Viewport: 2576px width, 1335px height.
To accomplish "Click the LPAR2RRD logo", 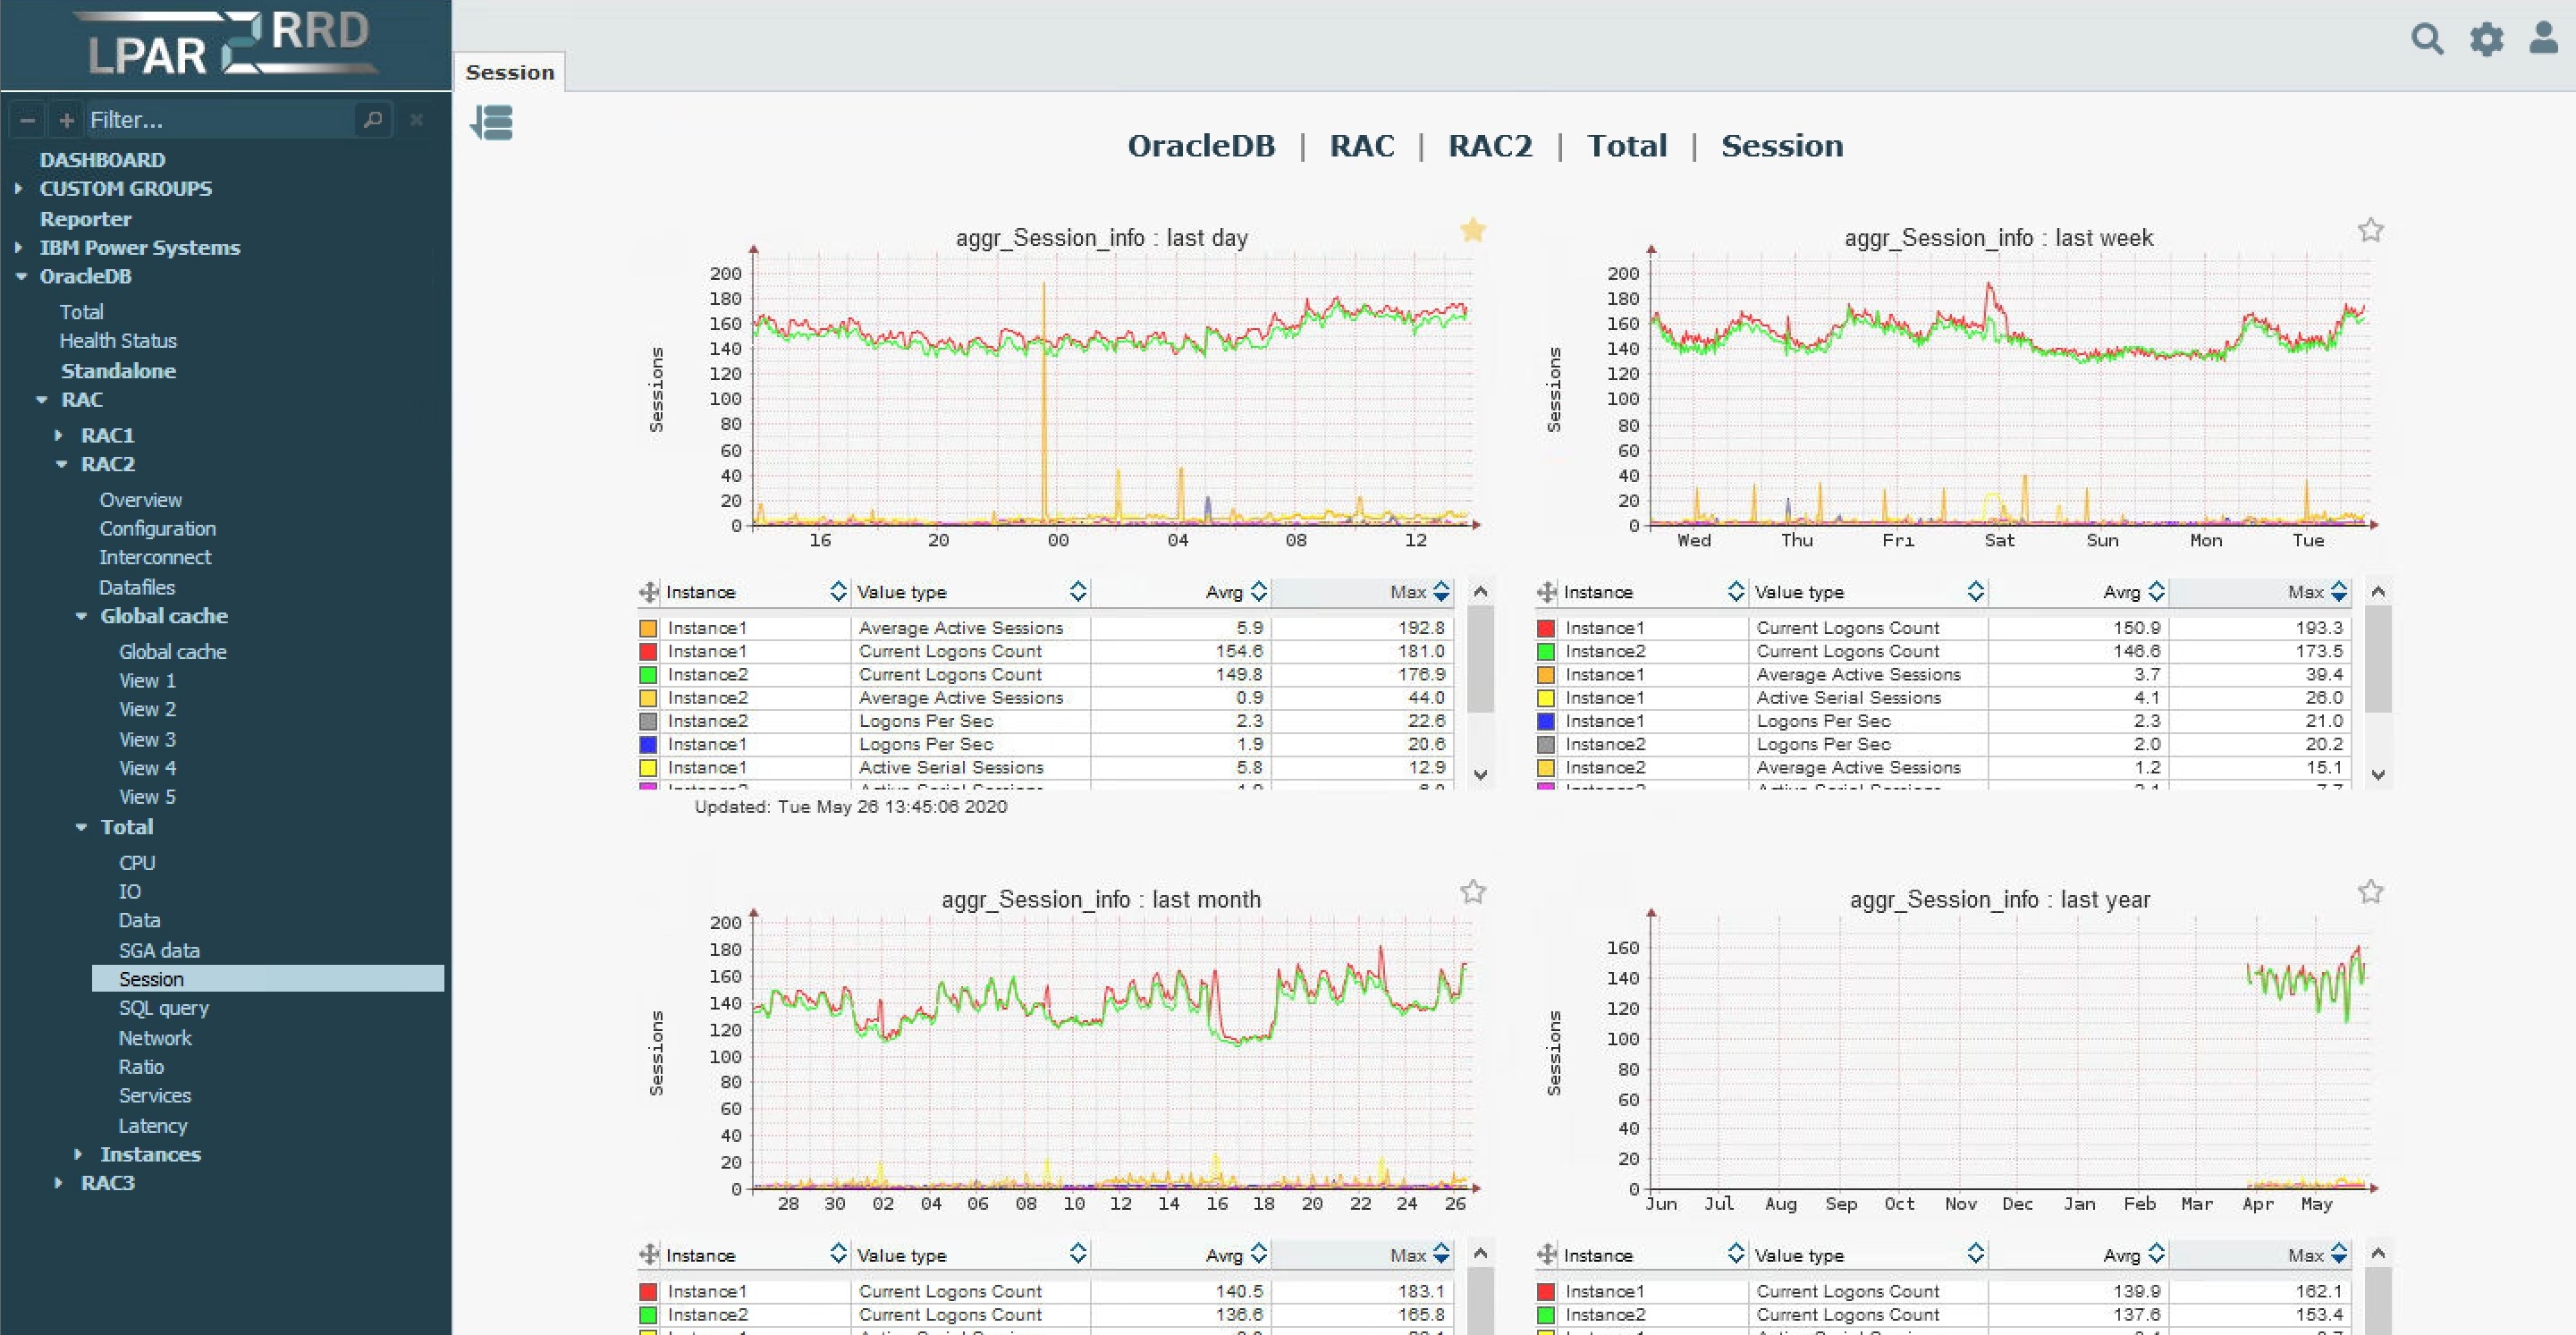I will [228, 45].
